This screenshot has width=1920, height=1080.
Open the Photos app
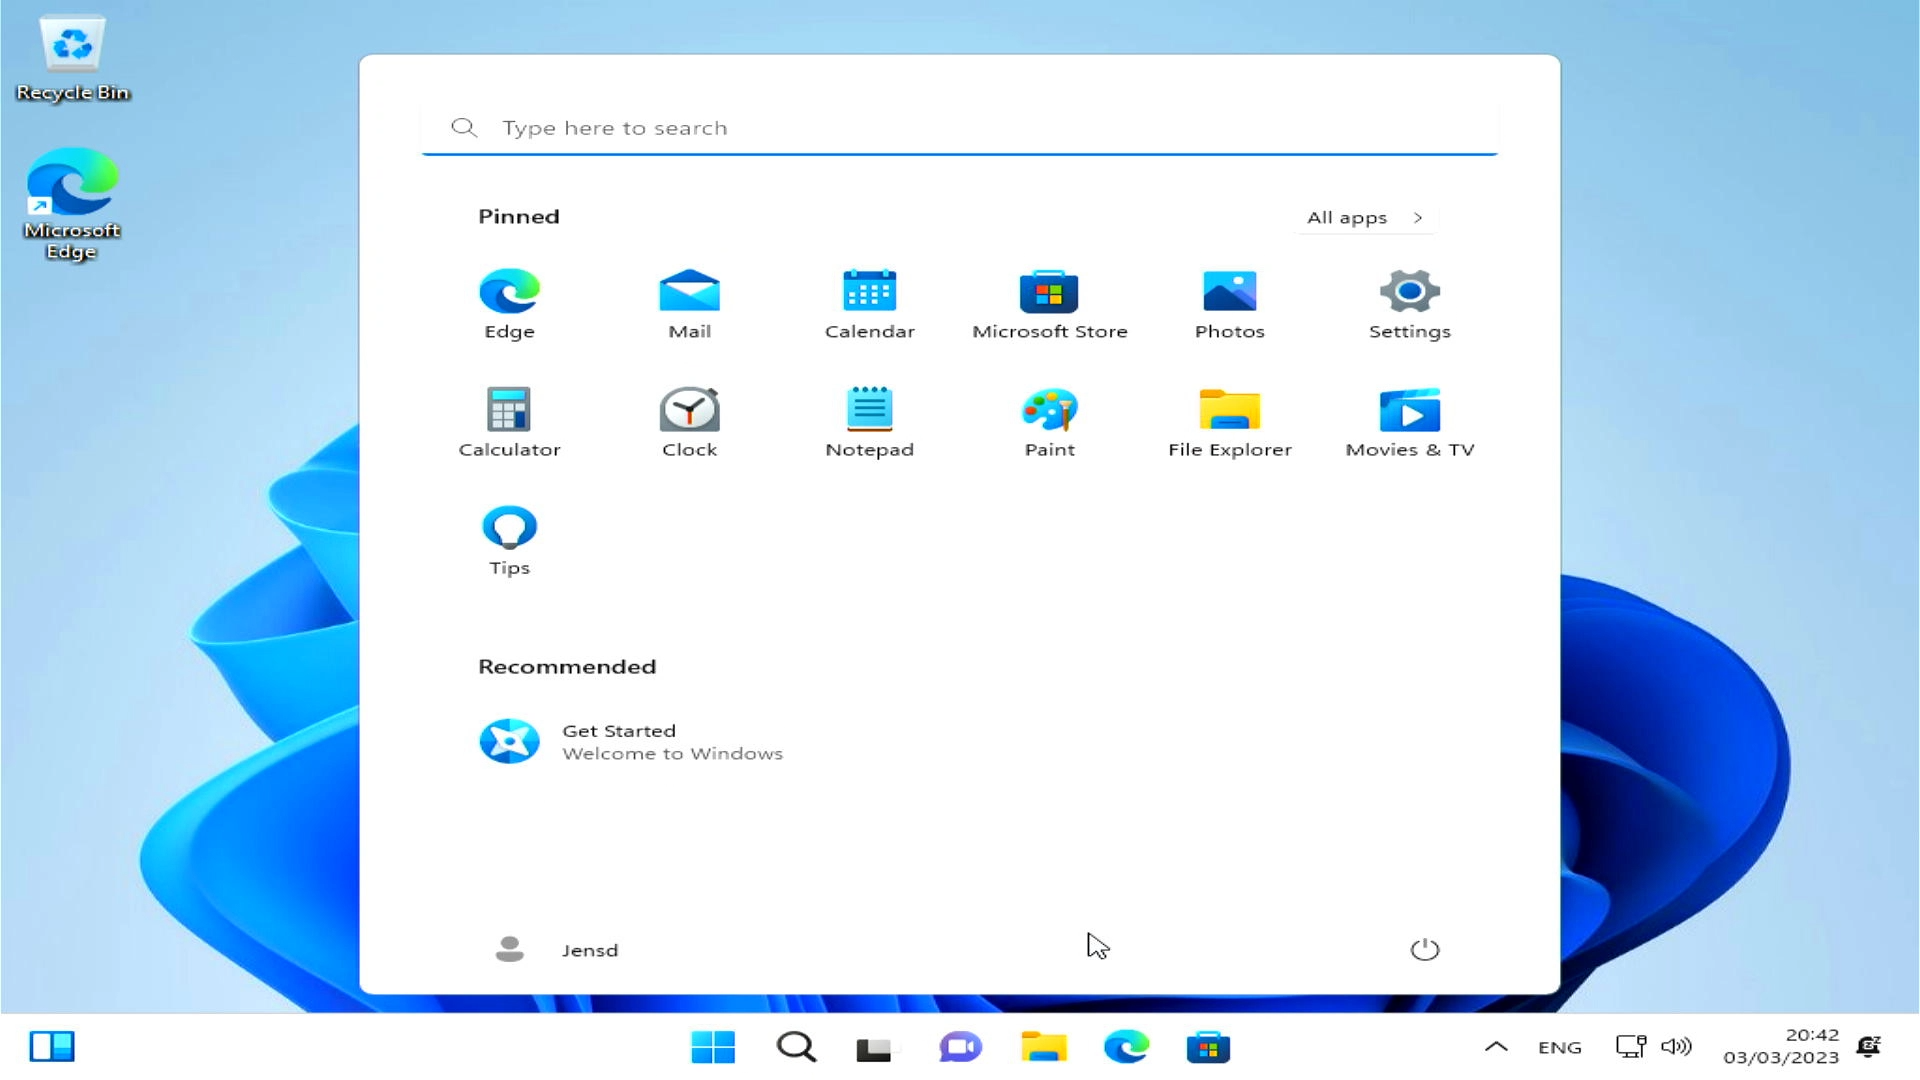tap(1229, 300)
